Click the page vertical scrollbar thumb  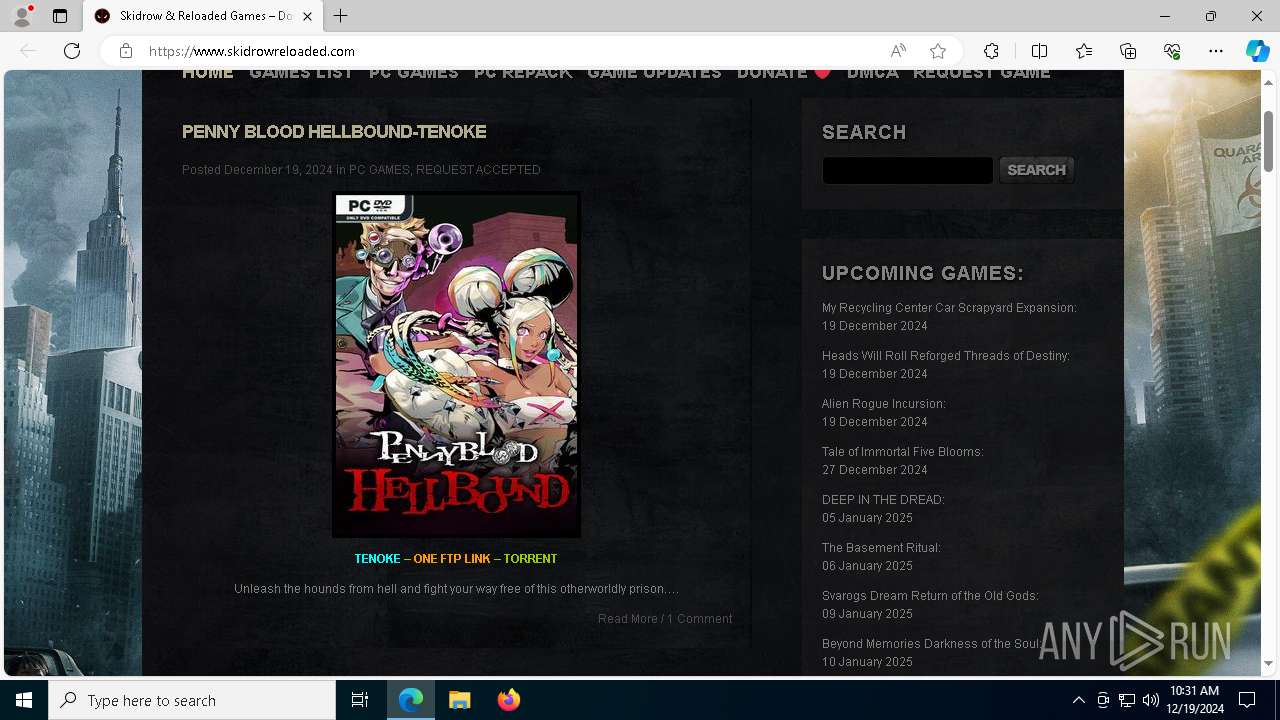1269,140
